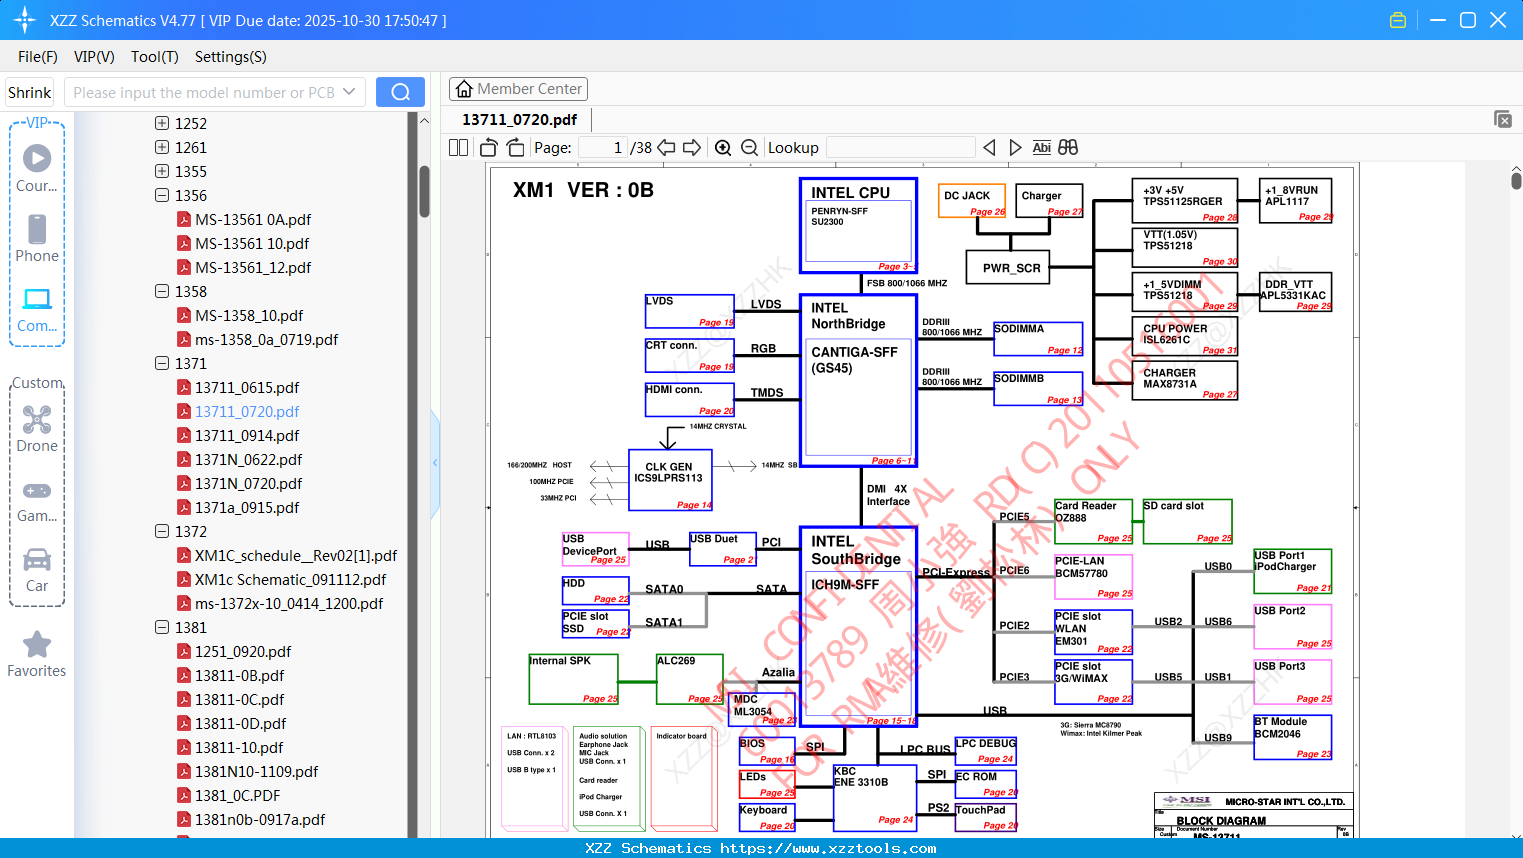Open MS-13561 10.pdf
The width and height of the screenshot is (1523, 858).
click(252, 244)
